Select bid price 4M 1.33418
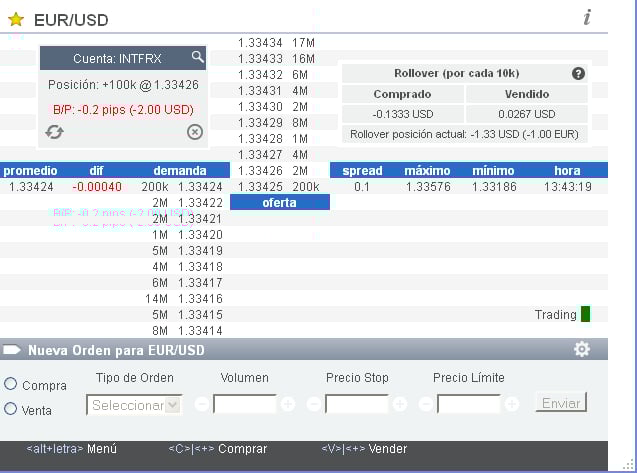The height and width of the screenshot is (473, 637). click(x=187, y=267)
